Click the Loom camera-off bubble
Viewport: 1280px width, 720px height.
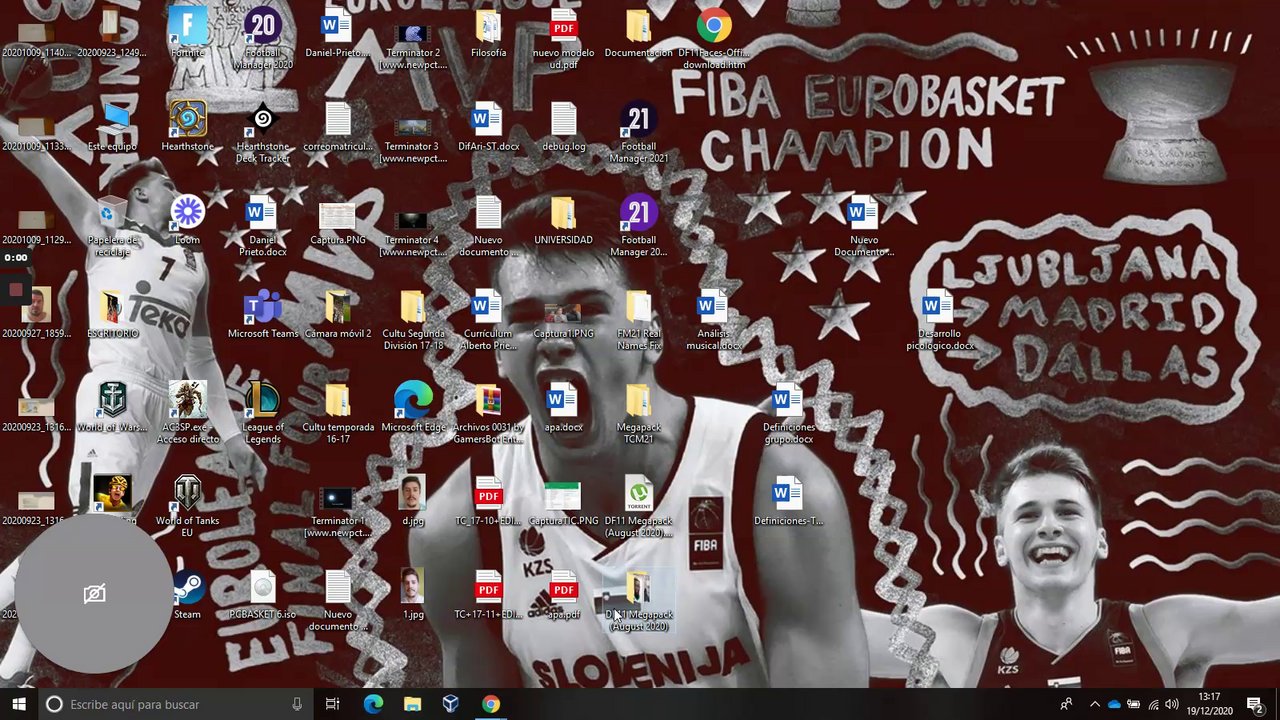[94, 594]
